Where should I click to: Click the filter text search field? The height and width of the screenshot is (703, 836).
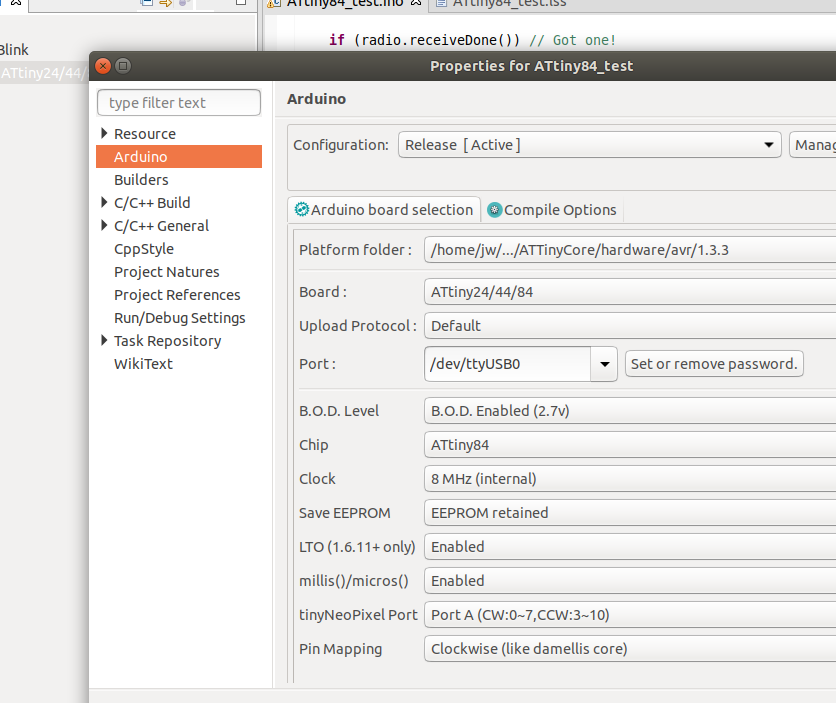[x=179, y=102]
